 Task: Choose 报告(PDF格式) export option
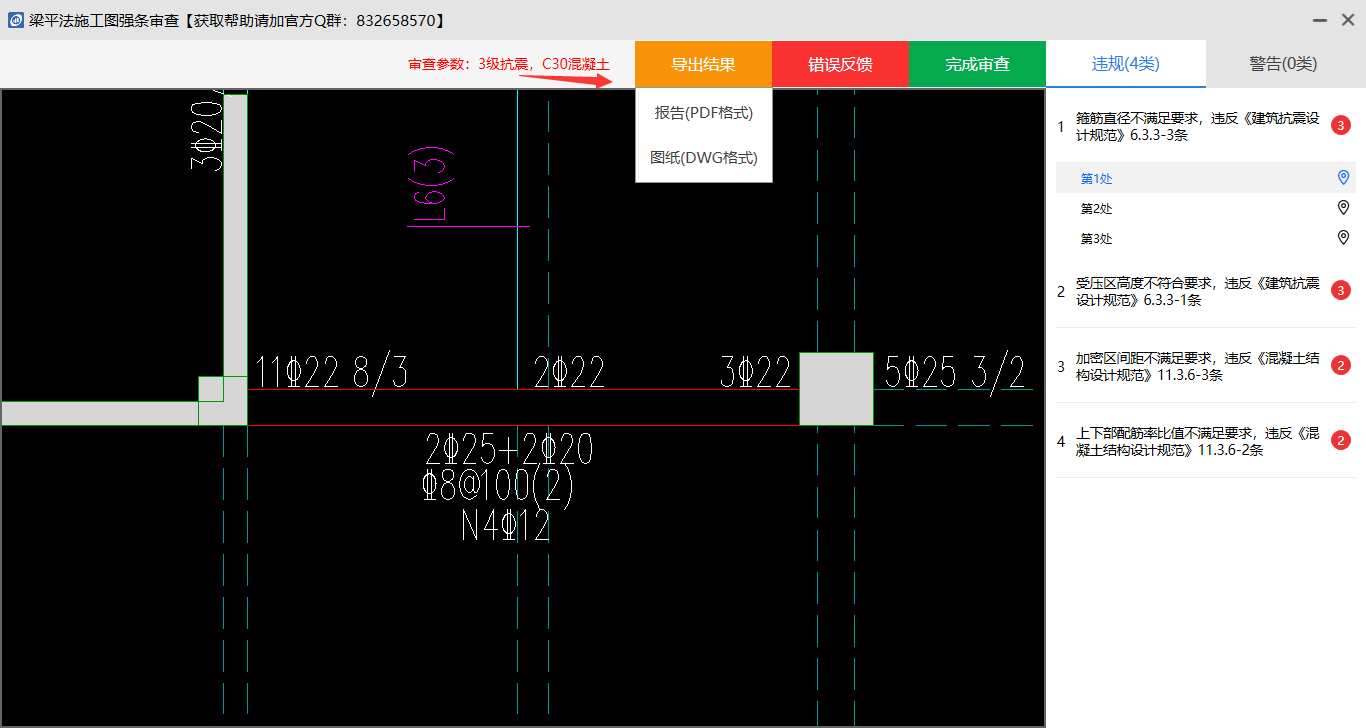click(703, 113)
